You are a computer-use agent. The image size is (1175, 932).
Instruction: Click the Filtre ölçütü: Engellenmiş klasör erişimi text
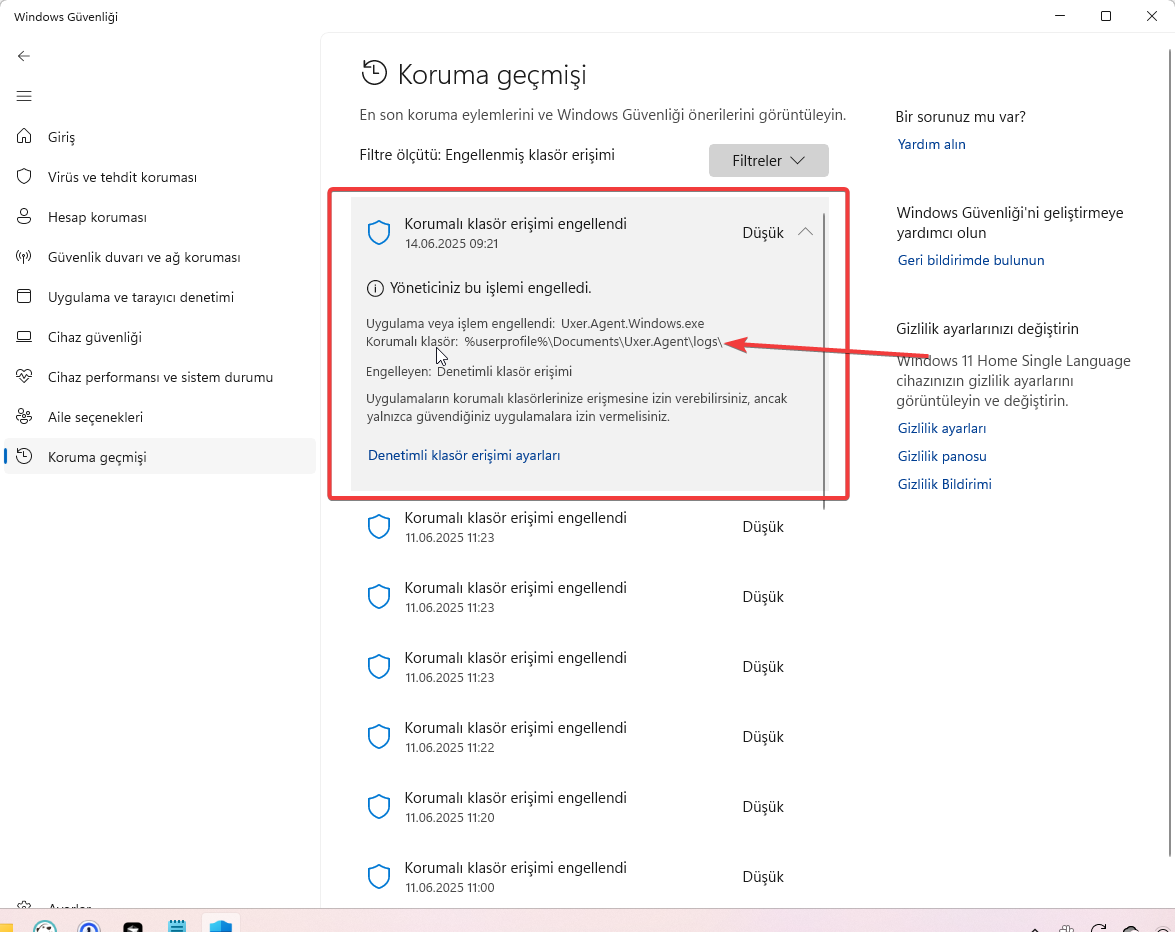pyautogui.click(x=487, y=154)
